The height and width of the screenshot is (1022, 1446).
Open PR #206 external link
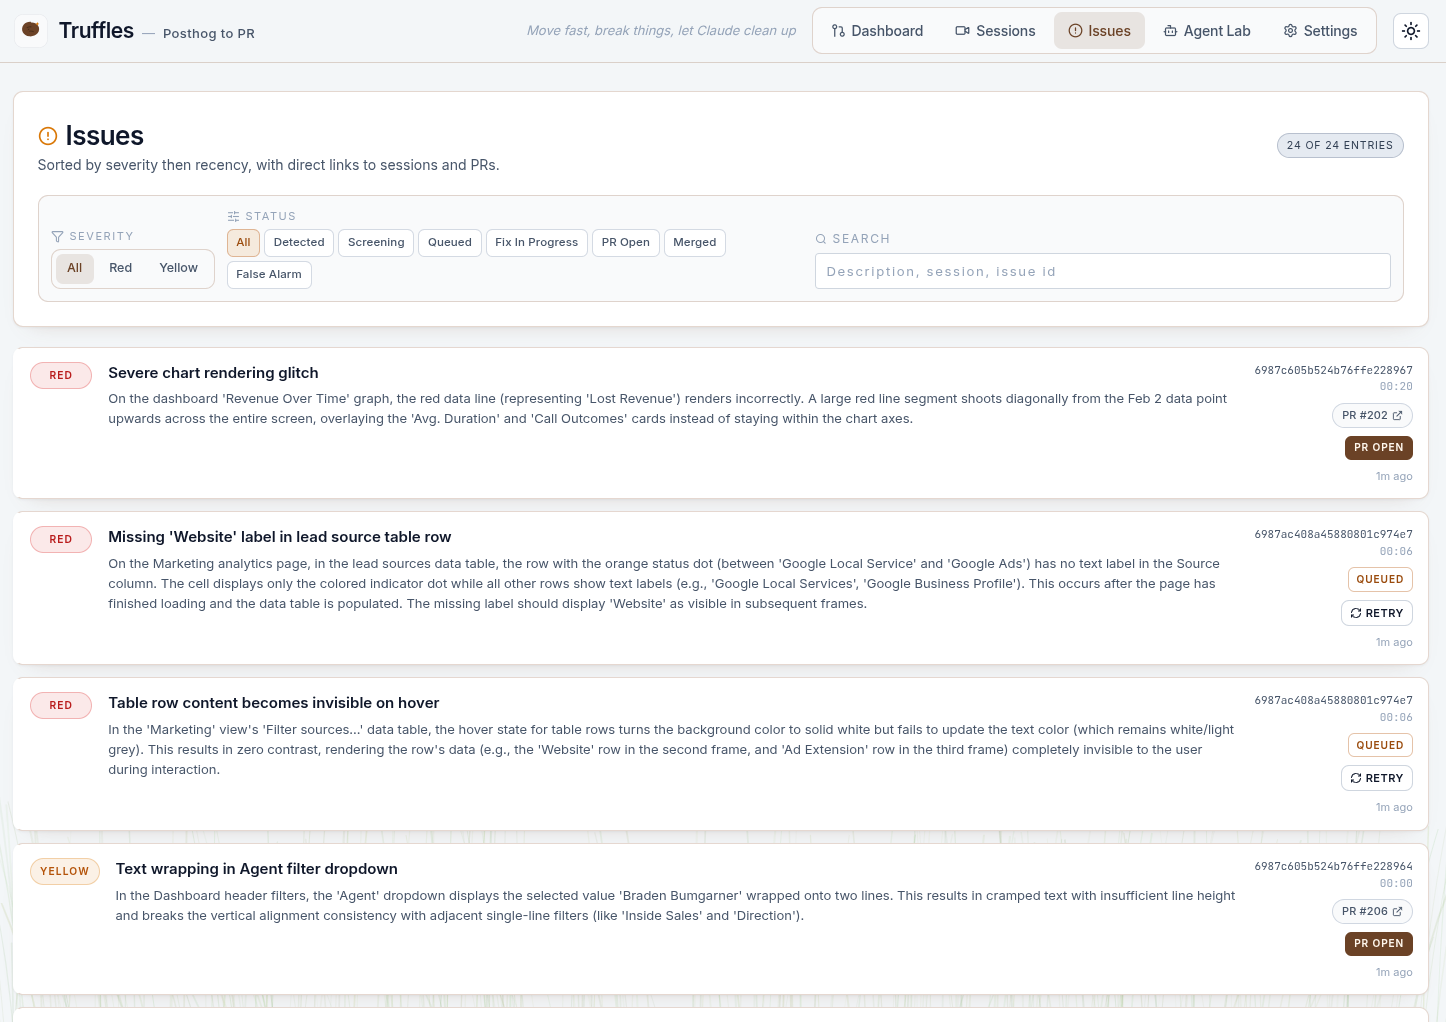click(x=1371, y=911)
